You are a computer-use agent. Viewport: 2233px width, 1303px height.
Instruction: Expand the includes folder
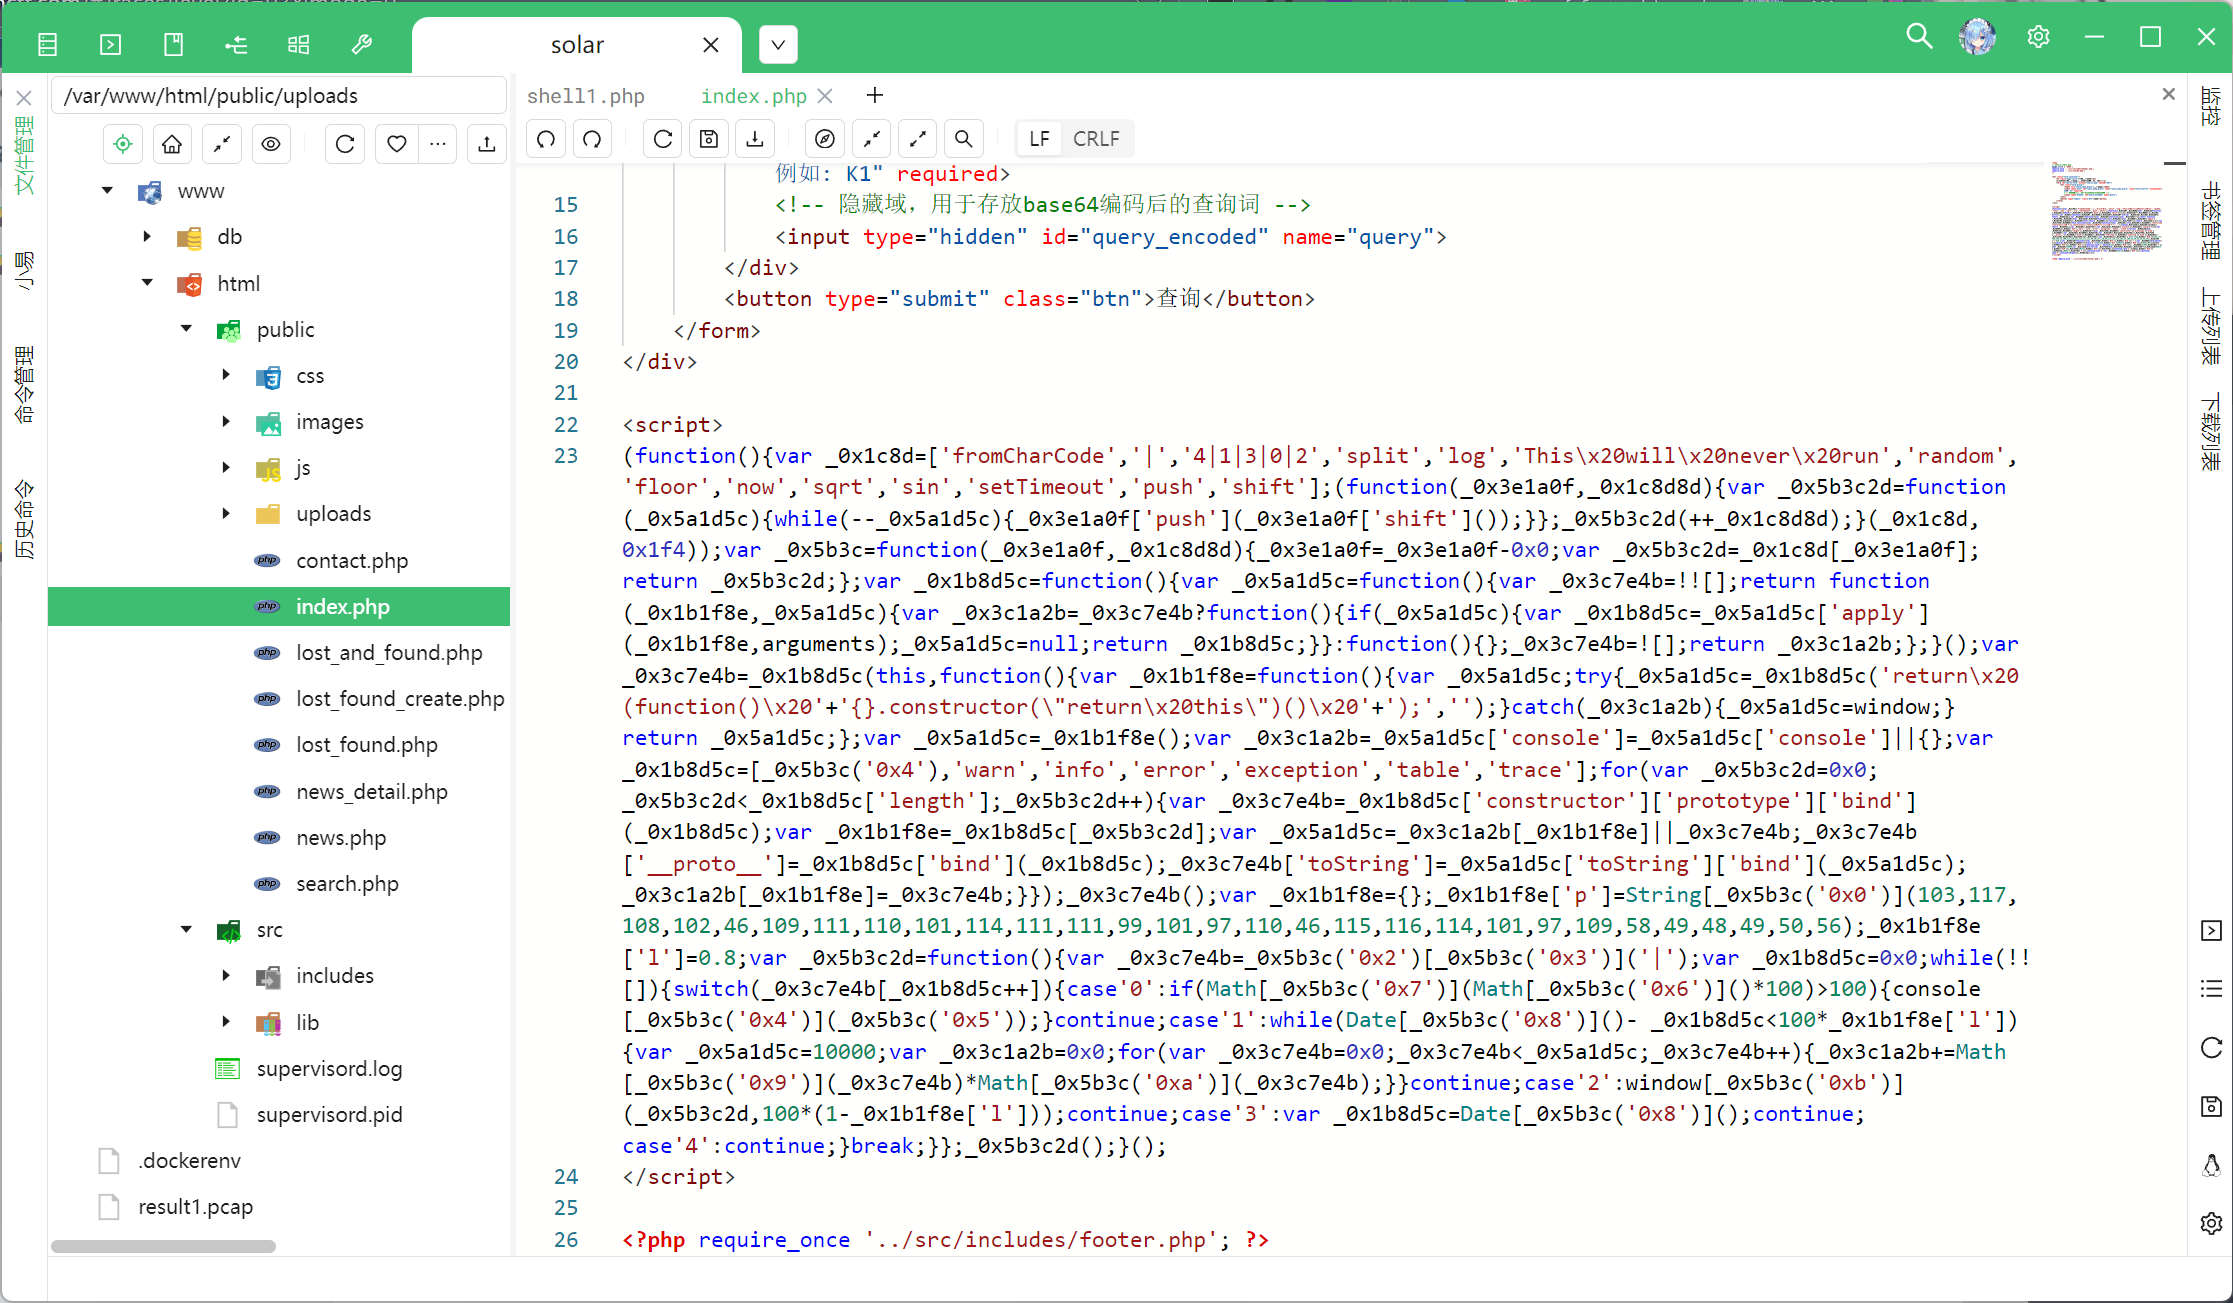coord(226,976)
